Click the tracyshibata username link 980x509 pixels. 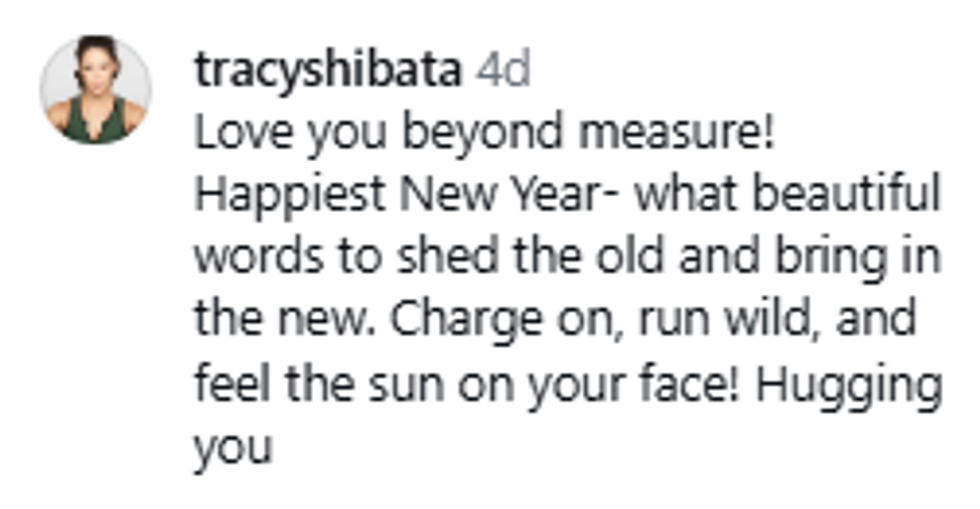tap(328, 70)
